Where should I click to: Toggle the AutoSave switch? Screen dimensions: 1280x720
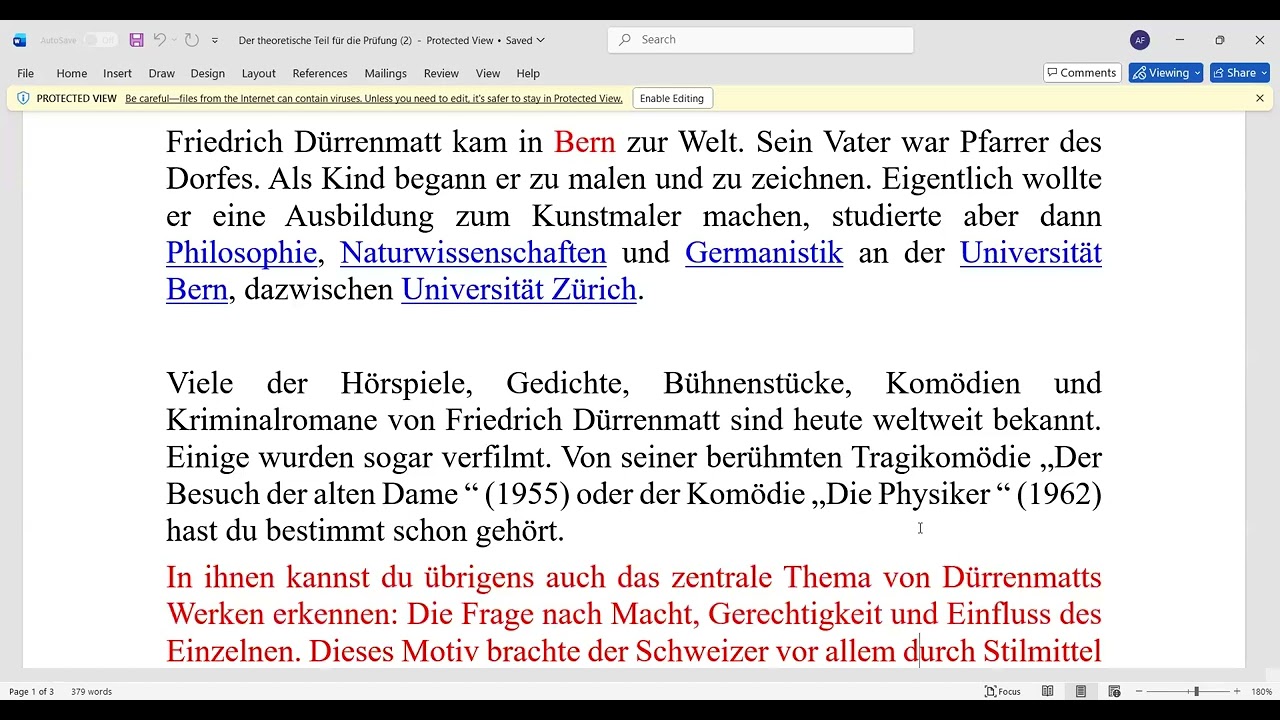[x=100, y=40]
